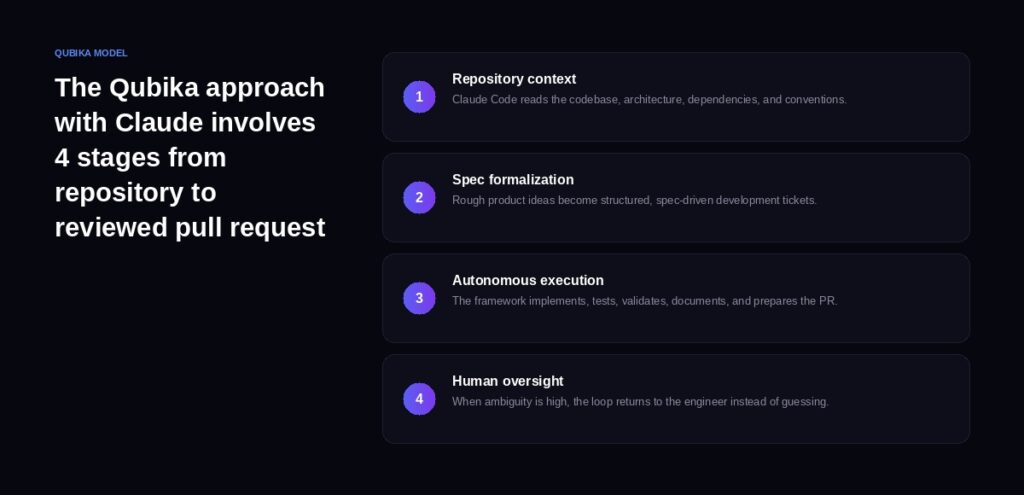
Task: Select the Spec formalization heading
Action: tap(513, 180)
